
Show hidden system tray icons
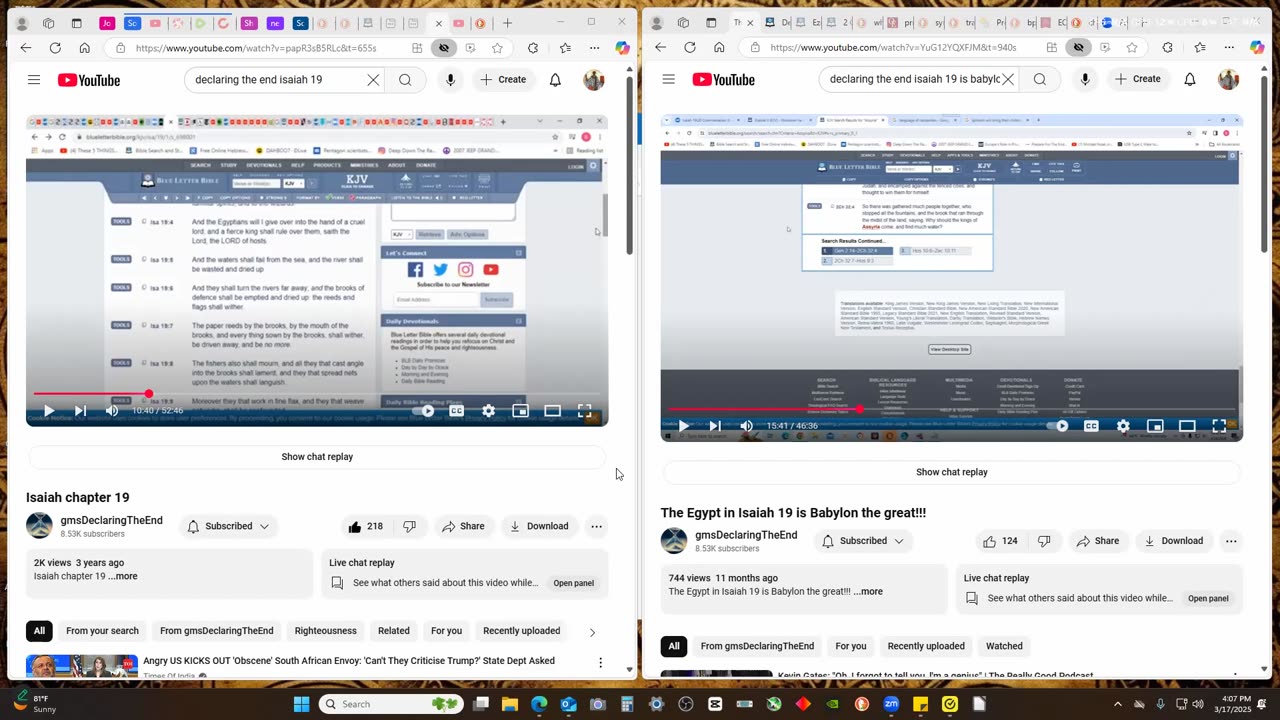point(1118,704)
